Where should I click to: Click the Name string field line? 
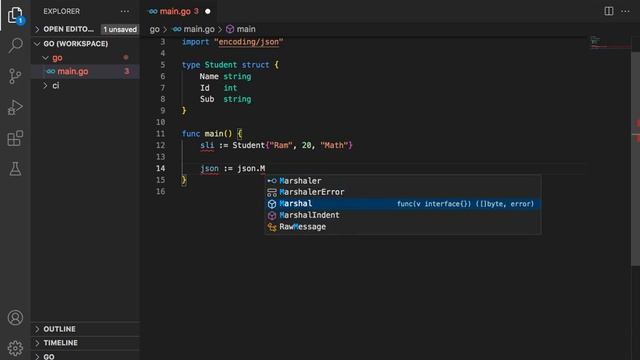(225, 77)
